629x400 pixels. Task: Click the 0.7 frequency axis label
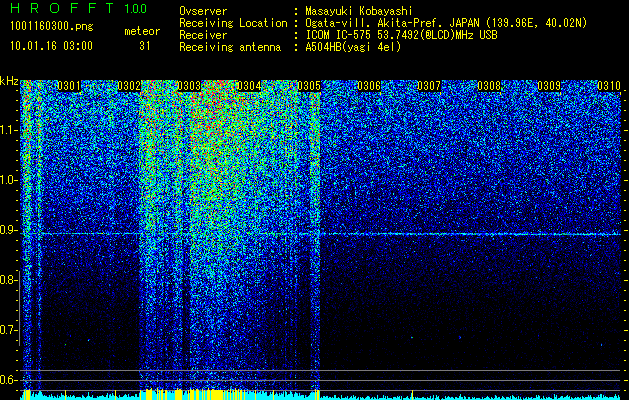click(x=8, y=330)
